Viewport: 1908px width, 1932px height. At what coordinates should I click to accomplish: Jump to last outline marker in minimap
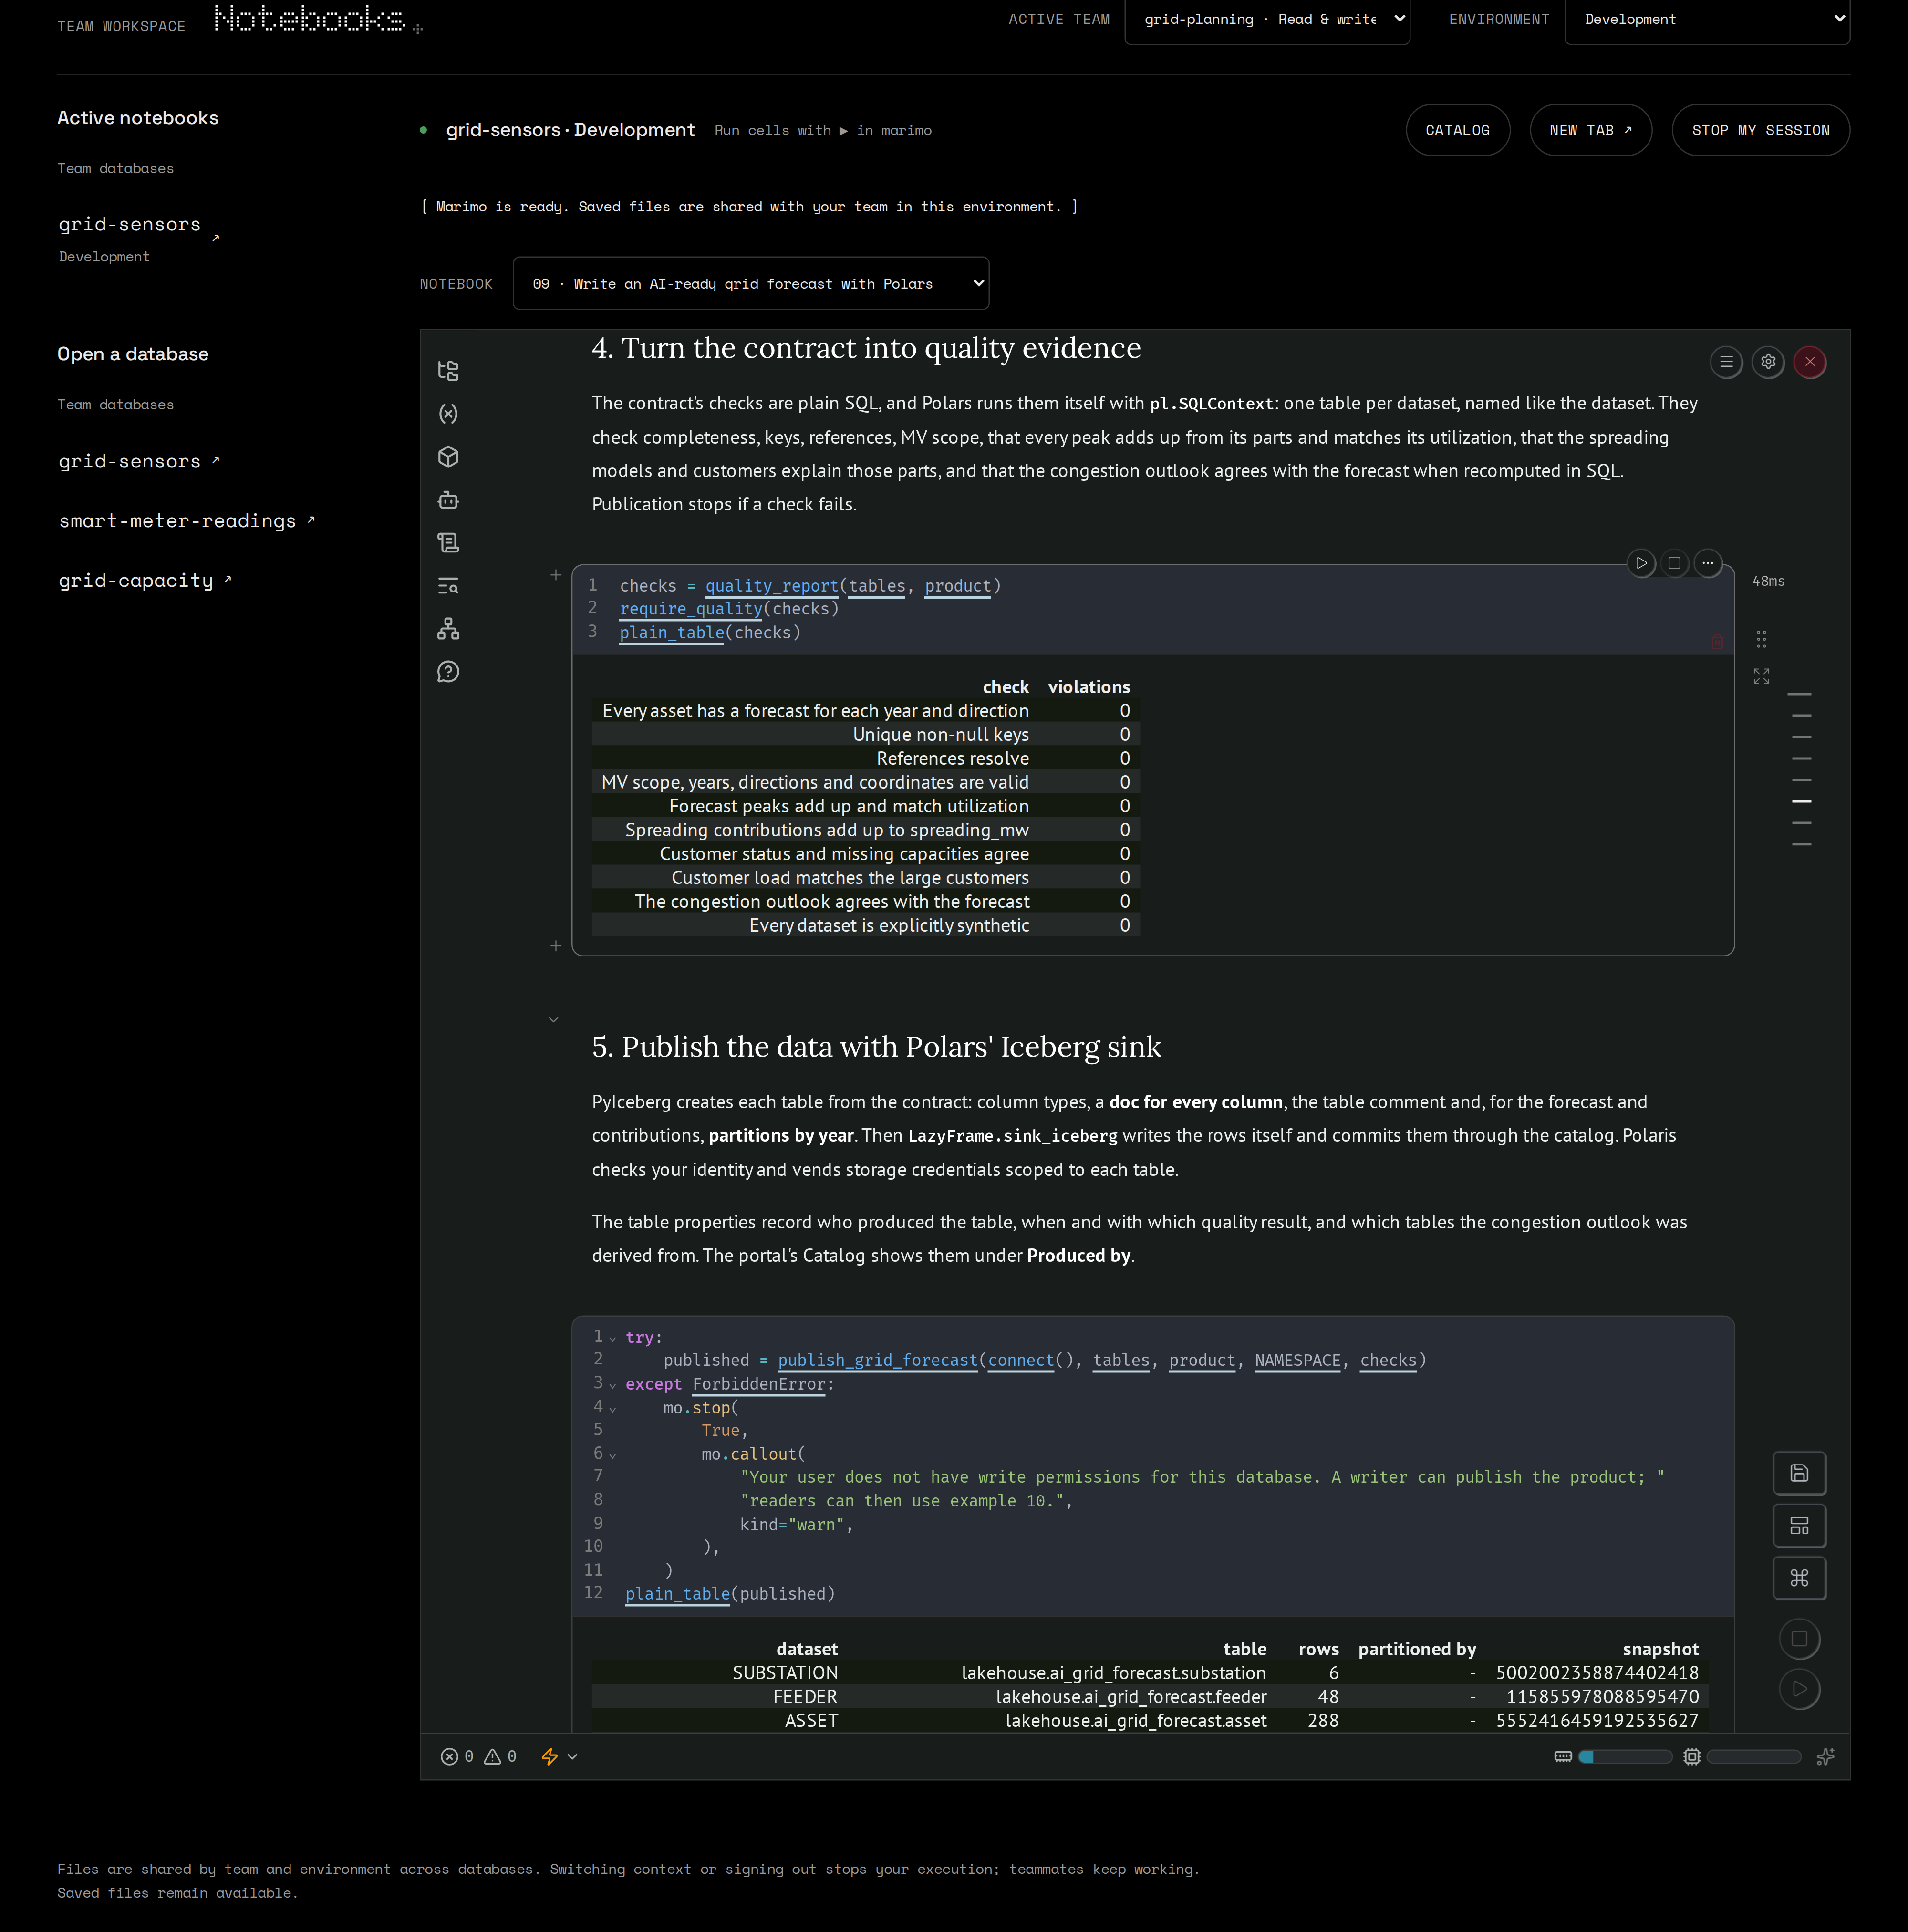click(x=1801, y=845)
